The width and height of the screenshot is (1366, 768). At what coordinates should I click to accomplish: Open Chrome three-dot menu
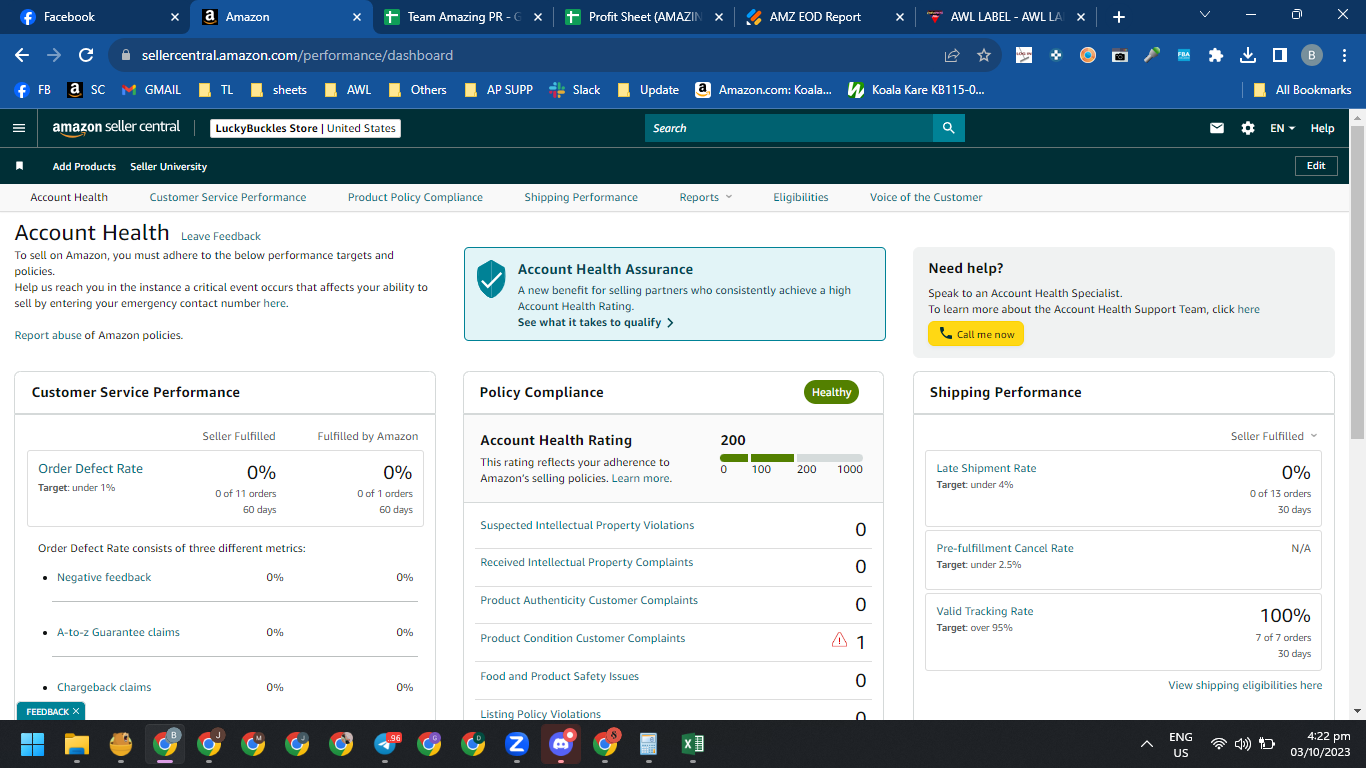[1343, 56]
